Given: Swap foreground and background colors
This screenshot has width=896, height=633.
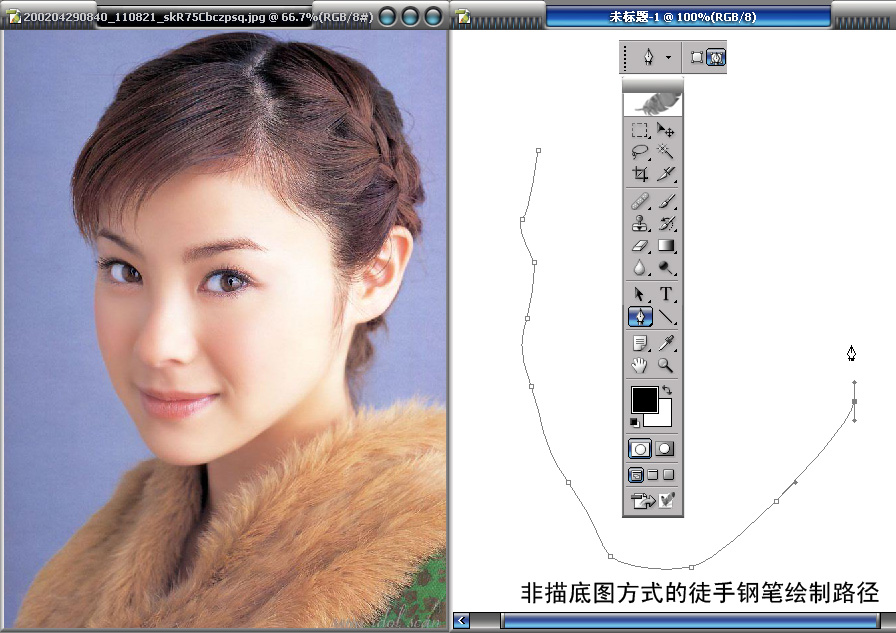Looking at the screenshot, I should click(x=667, y=391).
